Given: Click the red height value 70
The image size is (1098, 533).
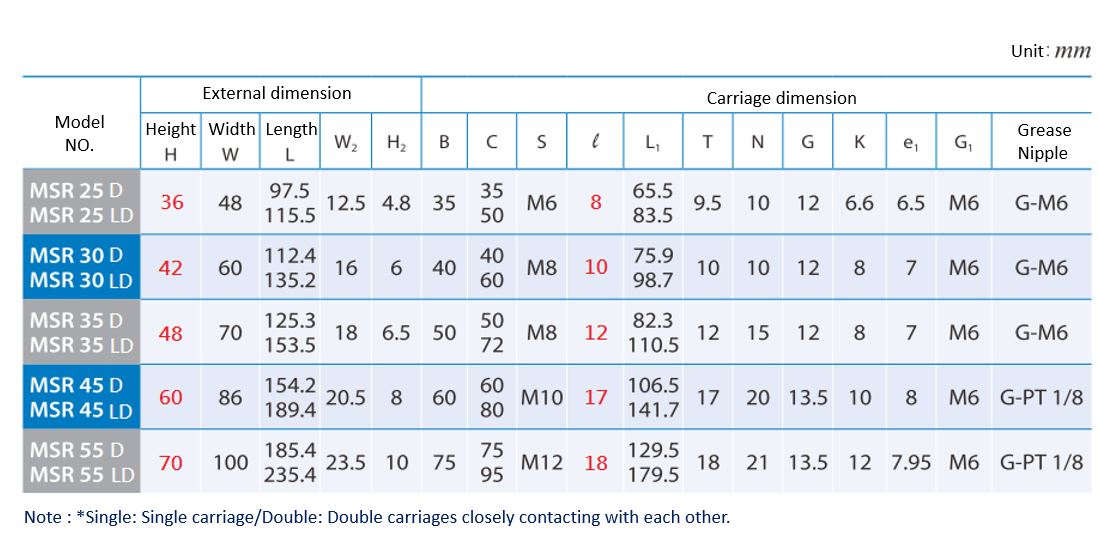Looking at the screenshot, I should click(171, 463).
